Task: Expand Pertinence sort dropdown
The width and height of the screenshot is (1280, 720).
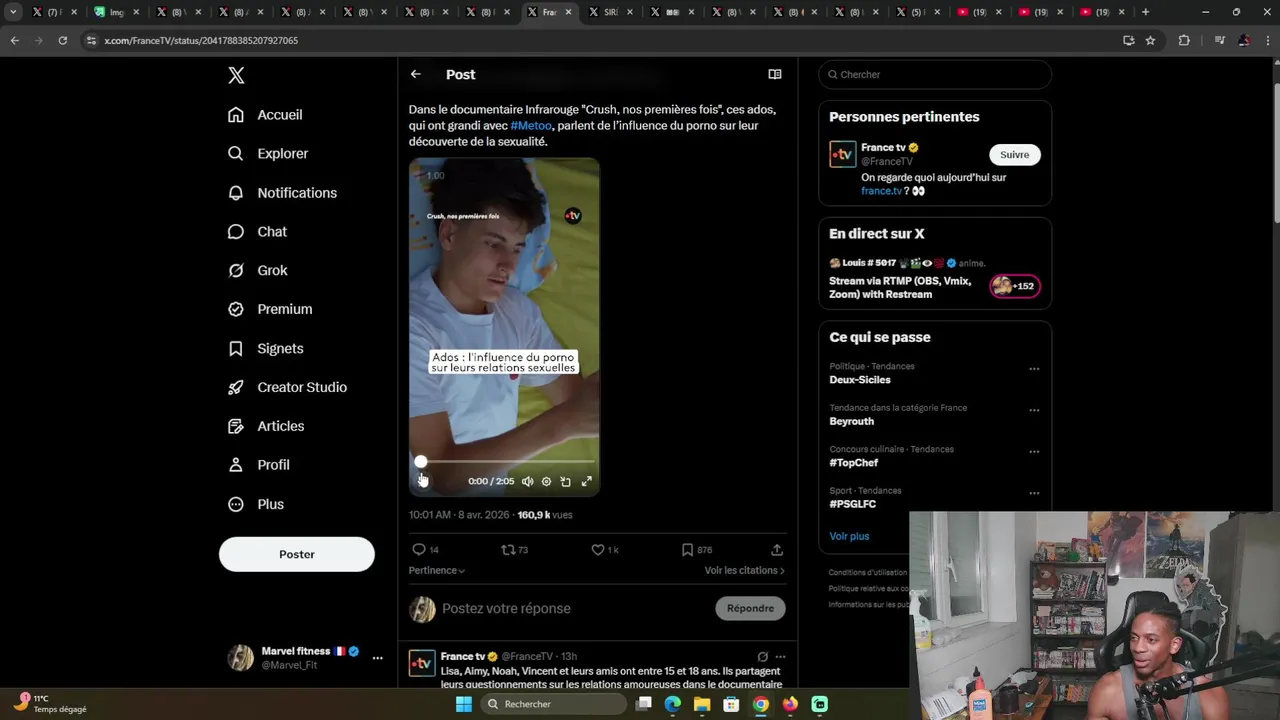Action: 437,571
